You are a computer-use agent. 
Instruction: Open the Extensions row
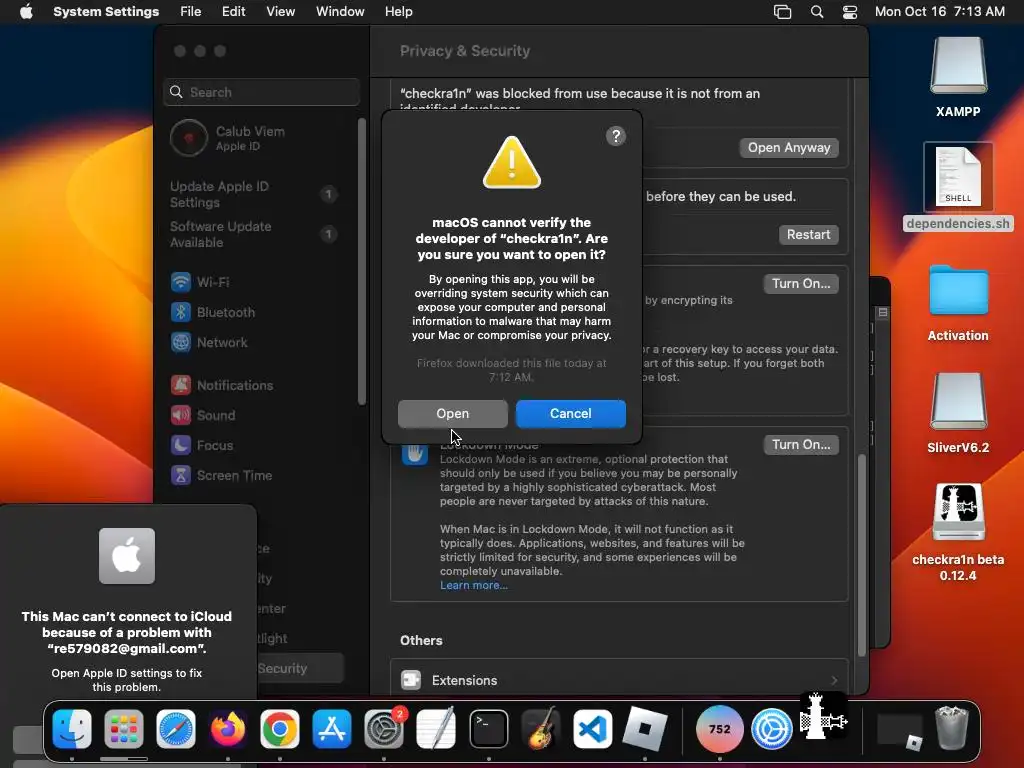(619, 680)
